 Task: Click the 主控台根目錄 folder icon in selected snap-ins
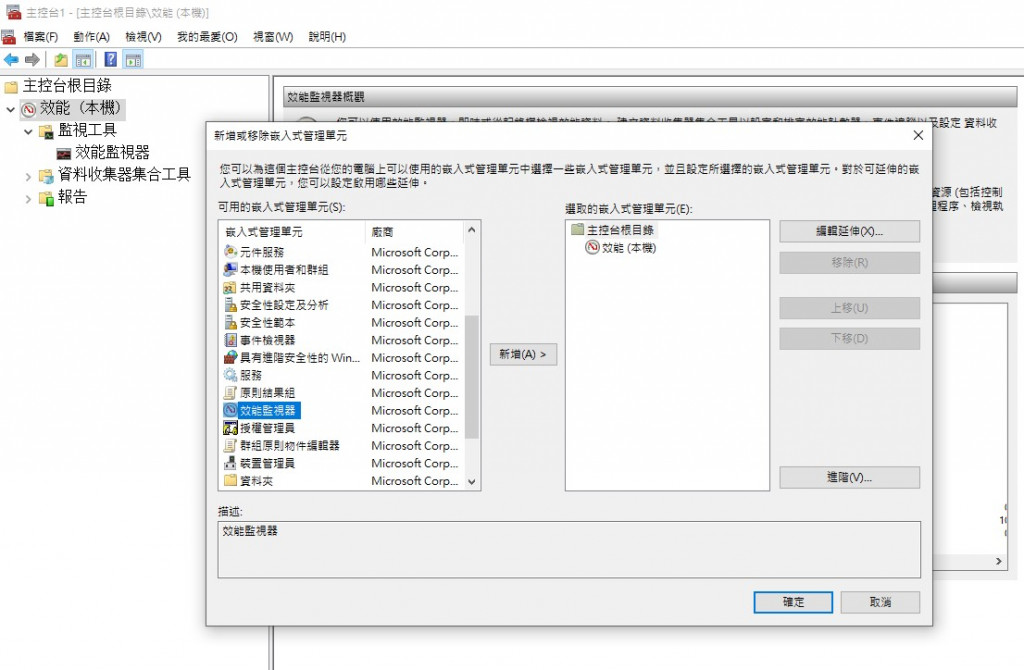tap(577, 230)
